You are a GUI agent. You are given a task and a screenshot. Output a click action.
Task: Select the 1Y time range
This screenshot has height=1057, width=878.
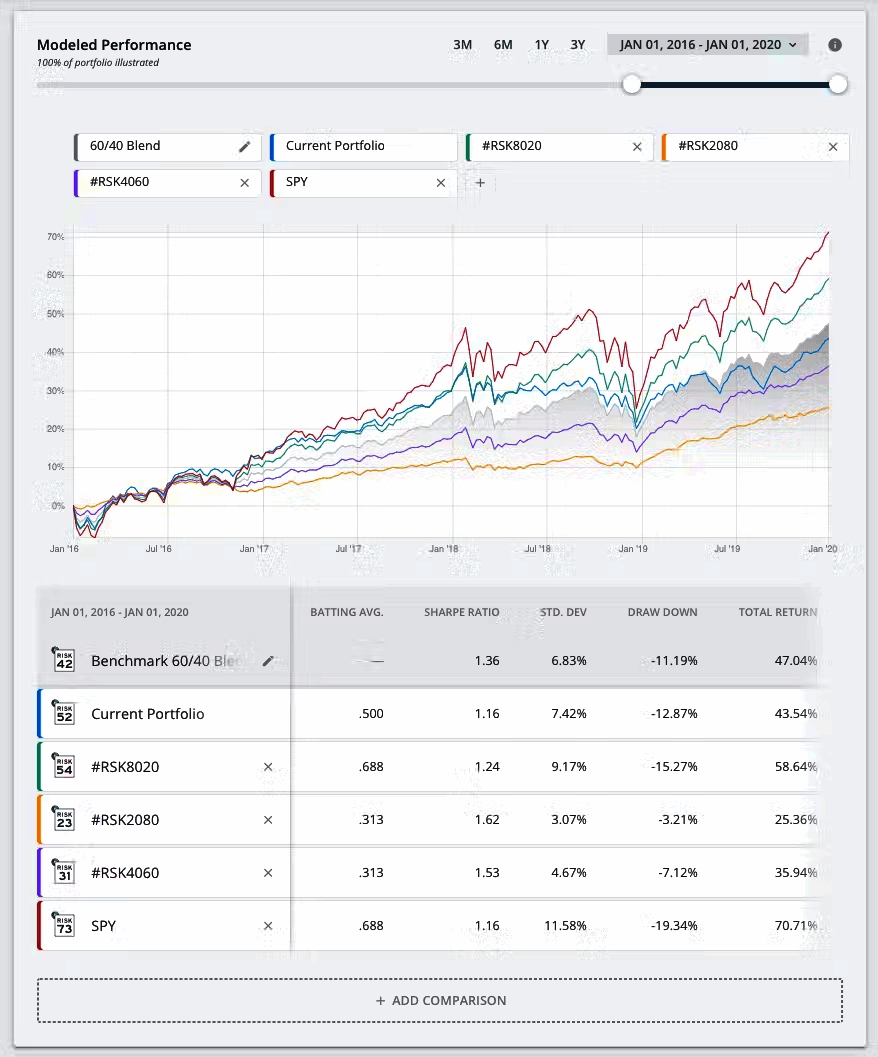[542, 45]
